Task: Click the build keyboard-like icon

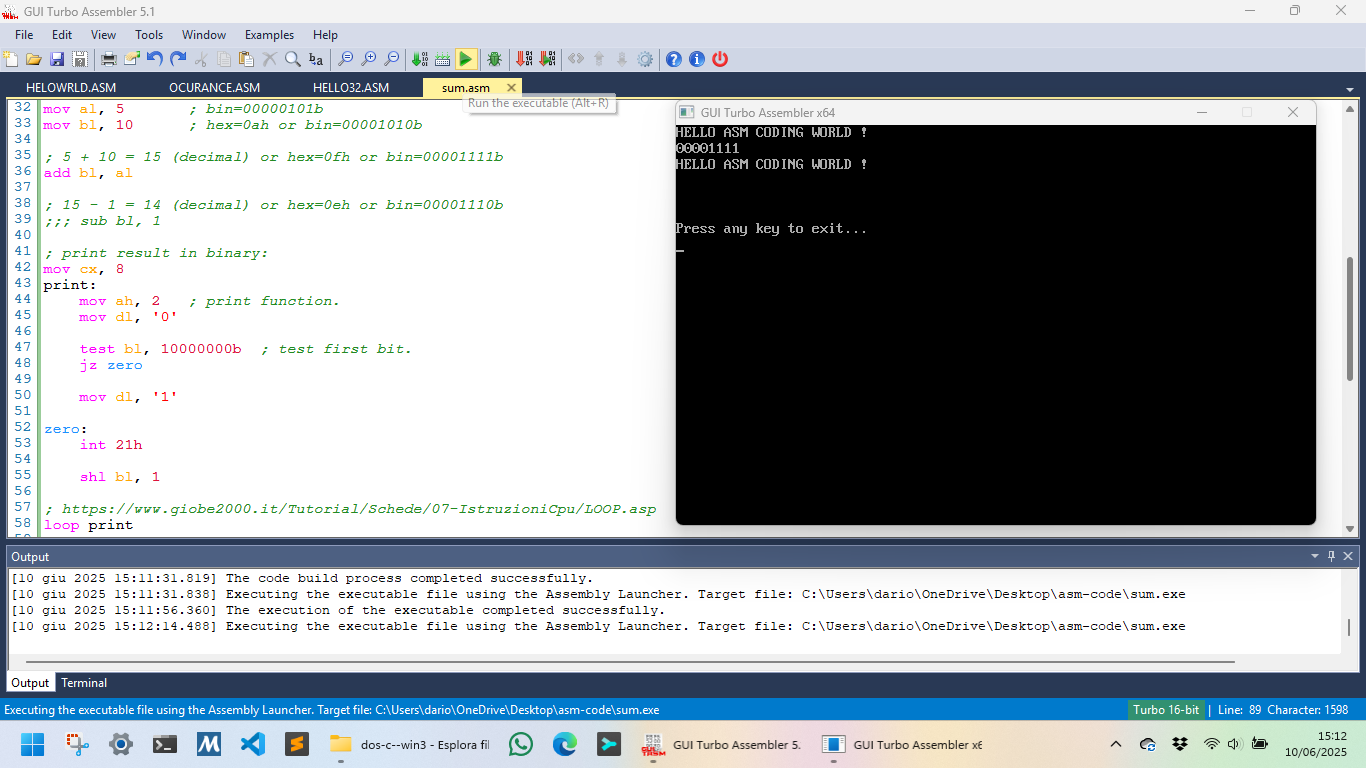Action: pyautogui.click(x=443, y=59)
